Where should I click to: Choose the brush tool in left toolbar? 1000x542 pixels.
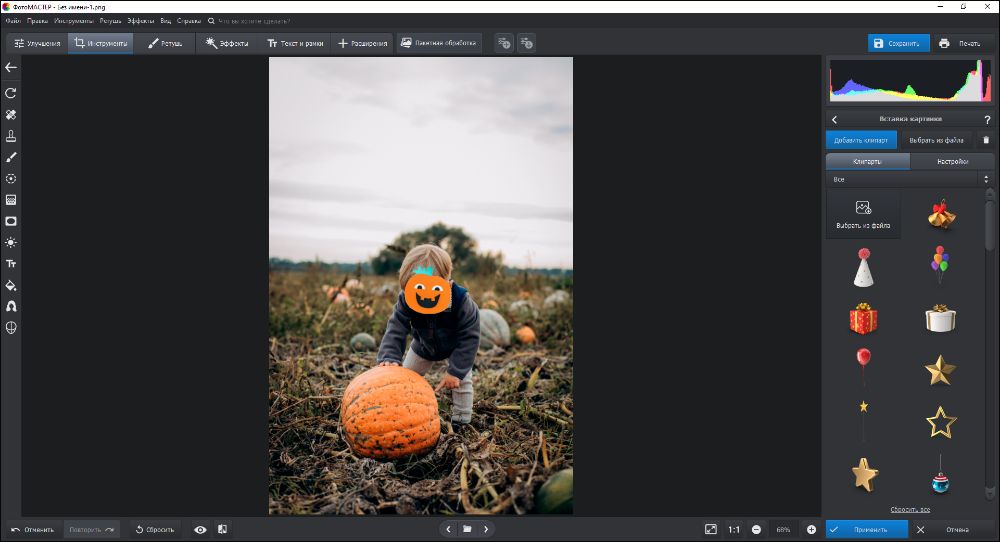click(11, 157)
